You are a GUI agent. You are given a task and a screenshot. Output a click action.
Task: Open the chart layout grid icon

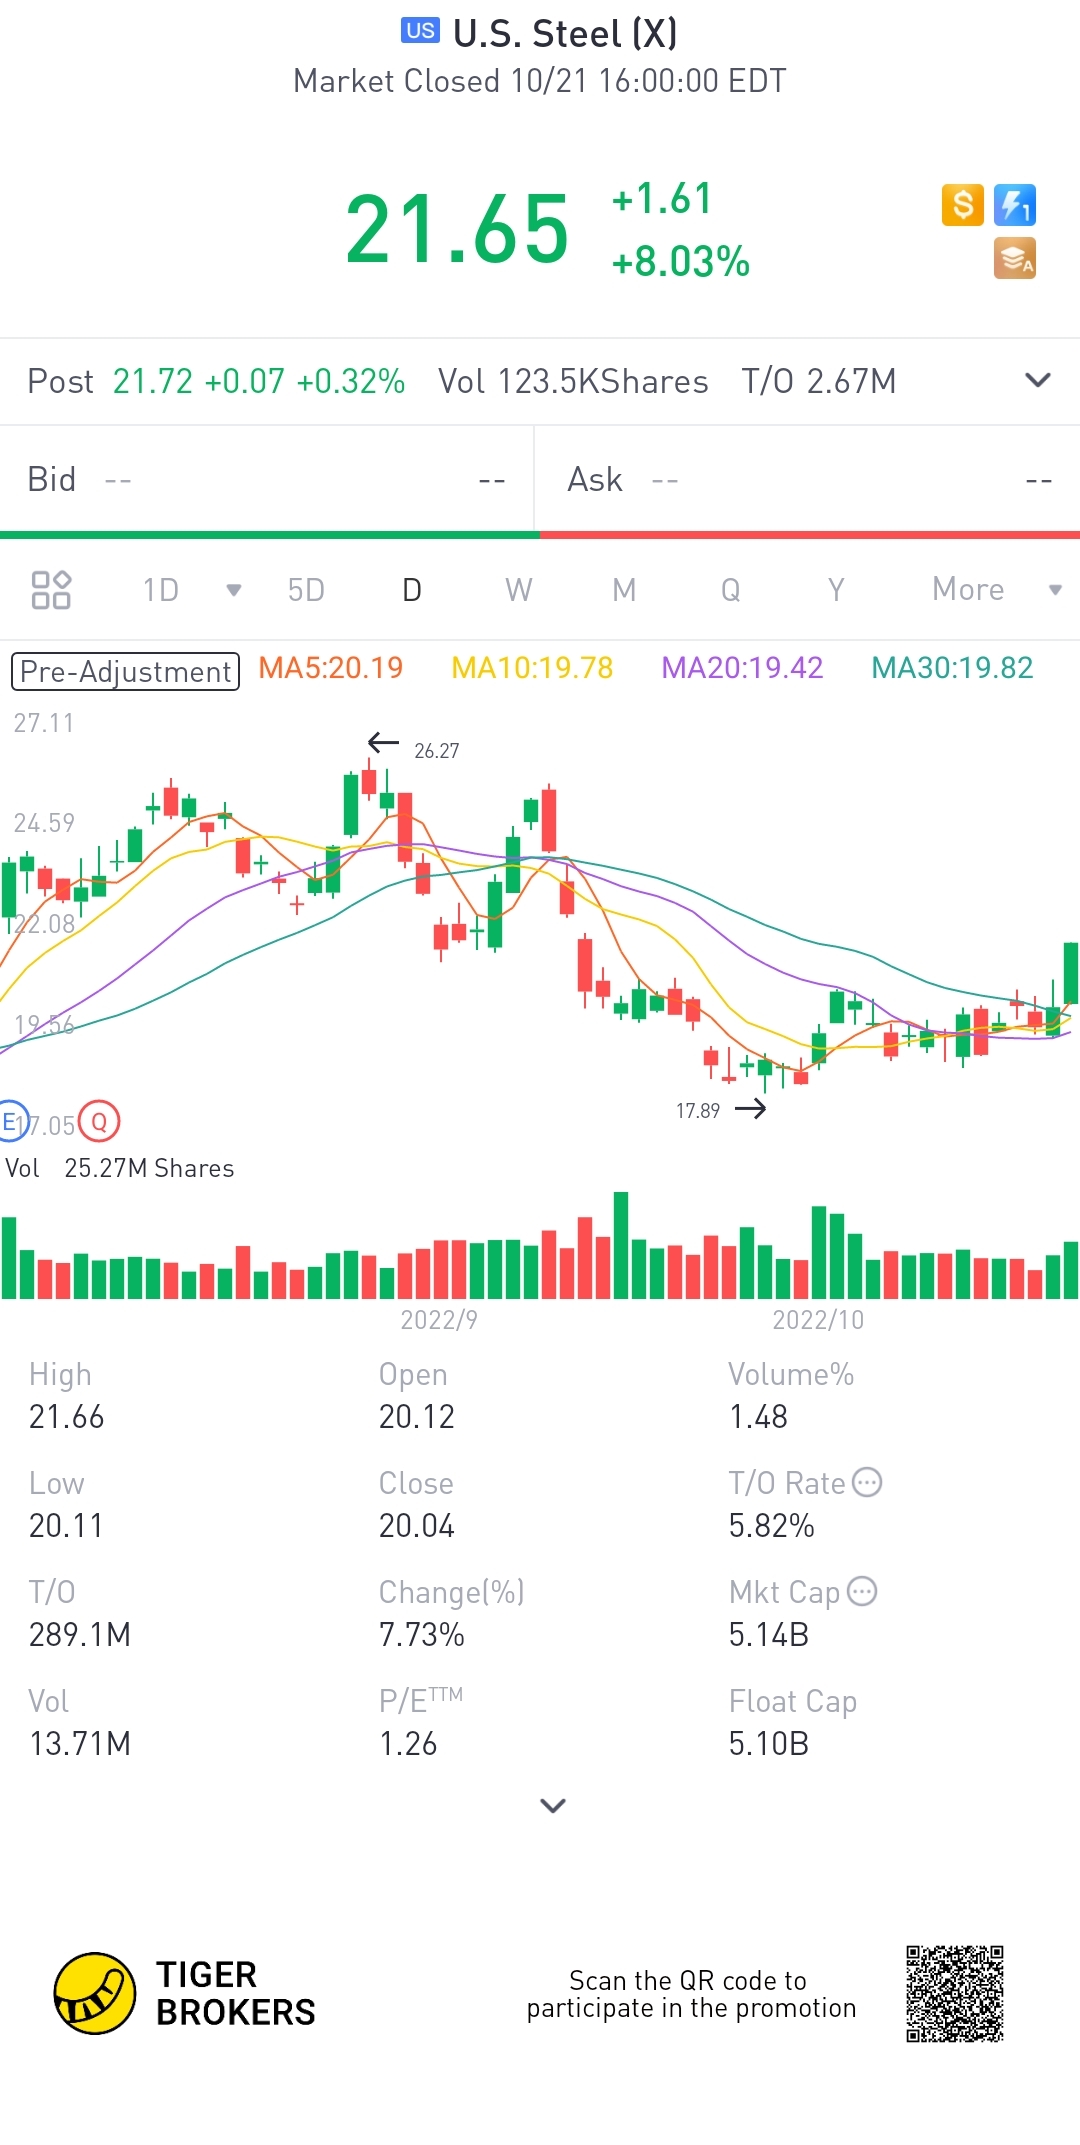tap(51, 590)
